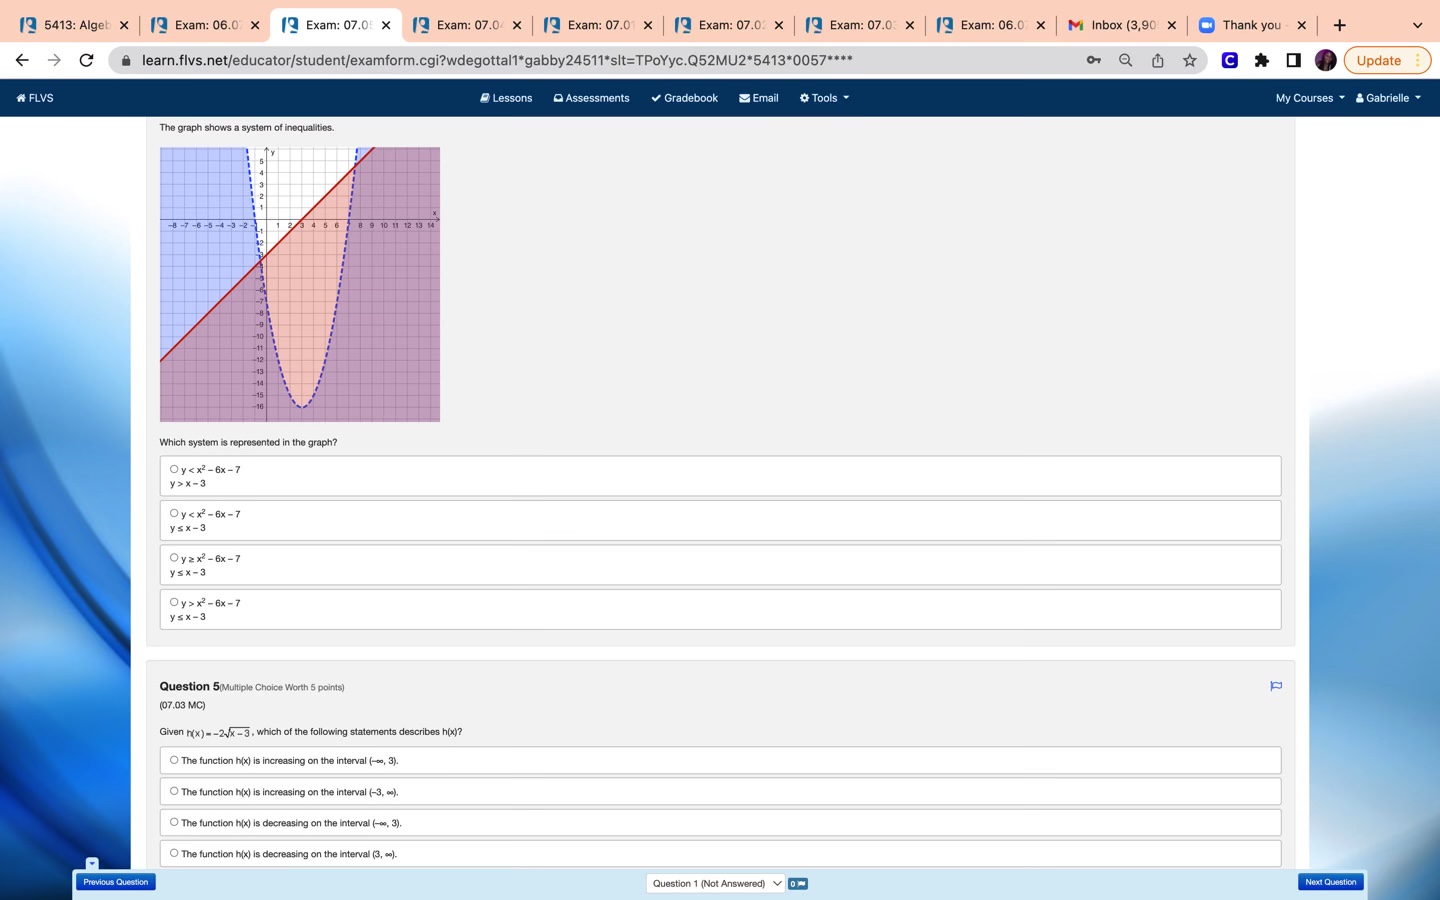Click the Chrome Update button
The width and height of the screenshot is (1440, 900).
coord(1387,60)
